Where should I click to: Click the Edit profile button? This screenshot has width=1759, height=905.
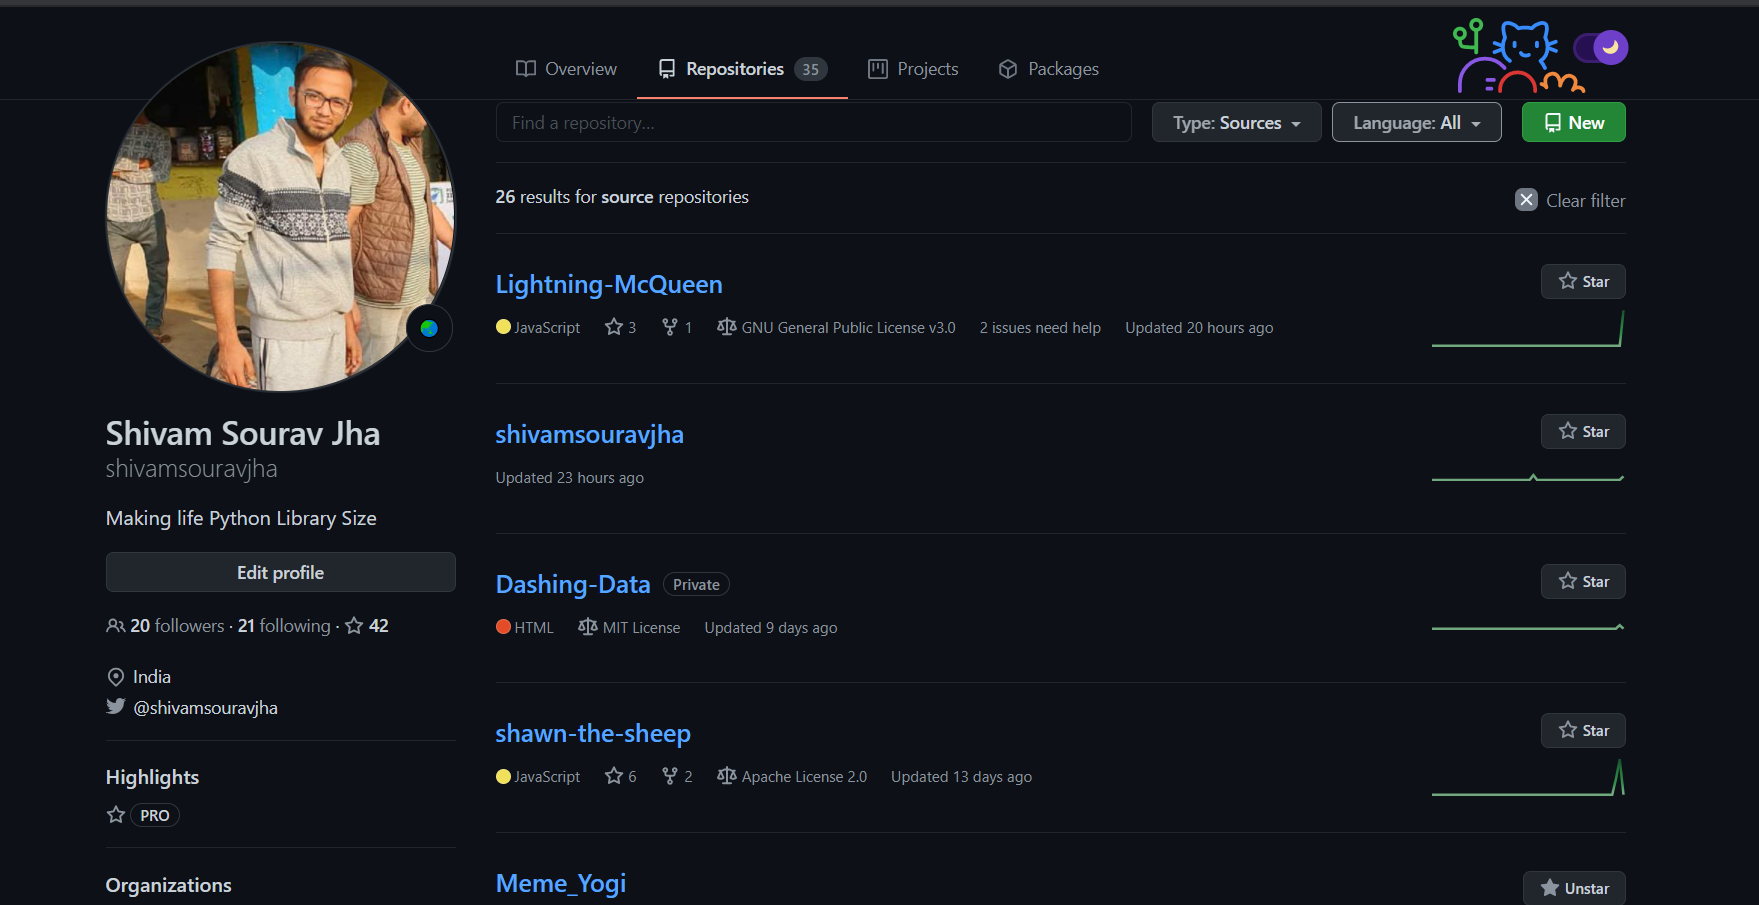point(281,572)
